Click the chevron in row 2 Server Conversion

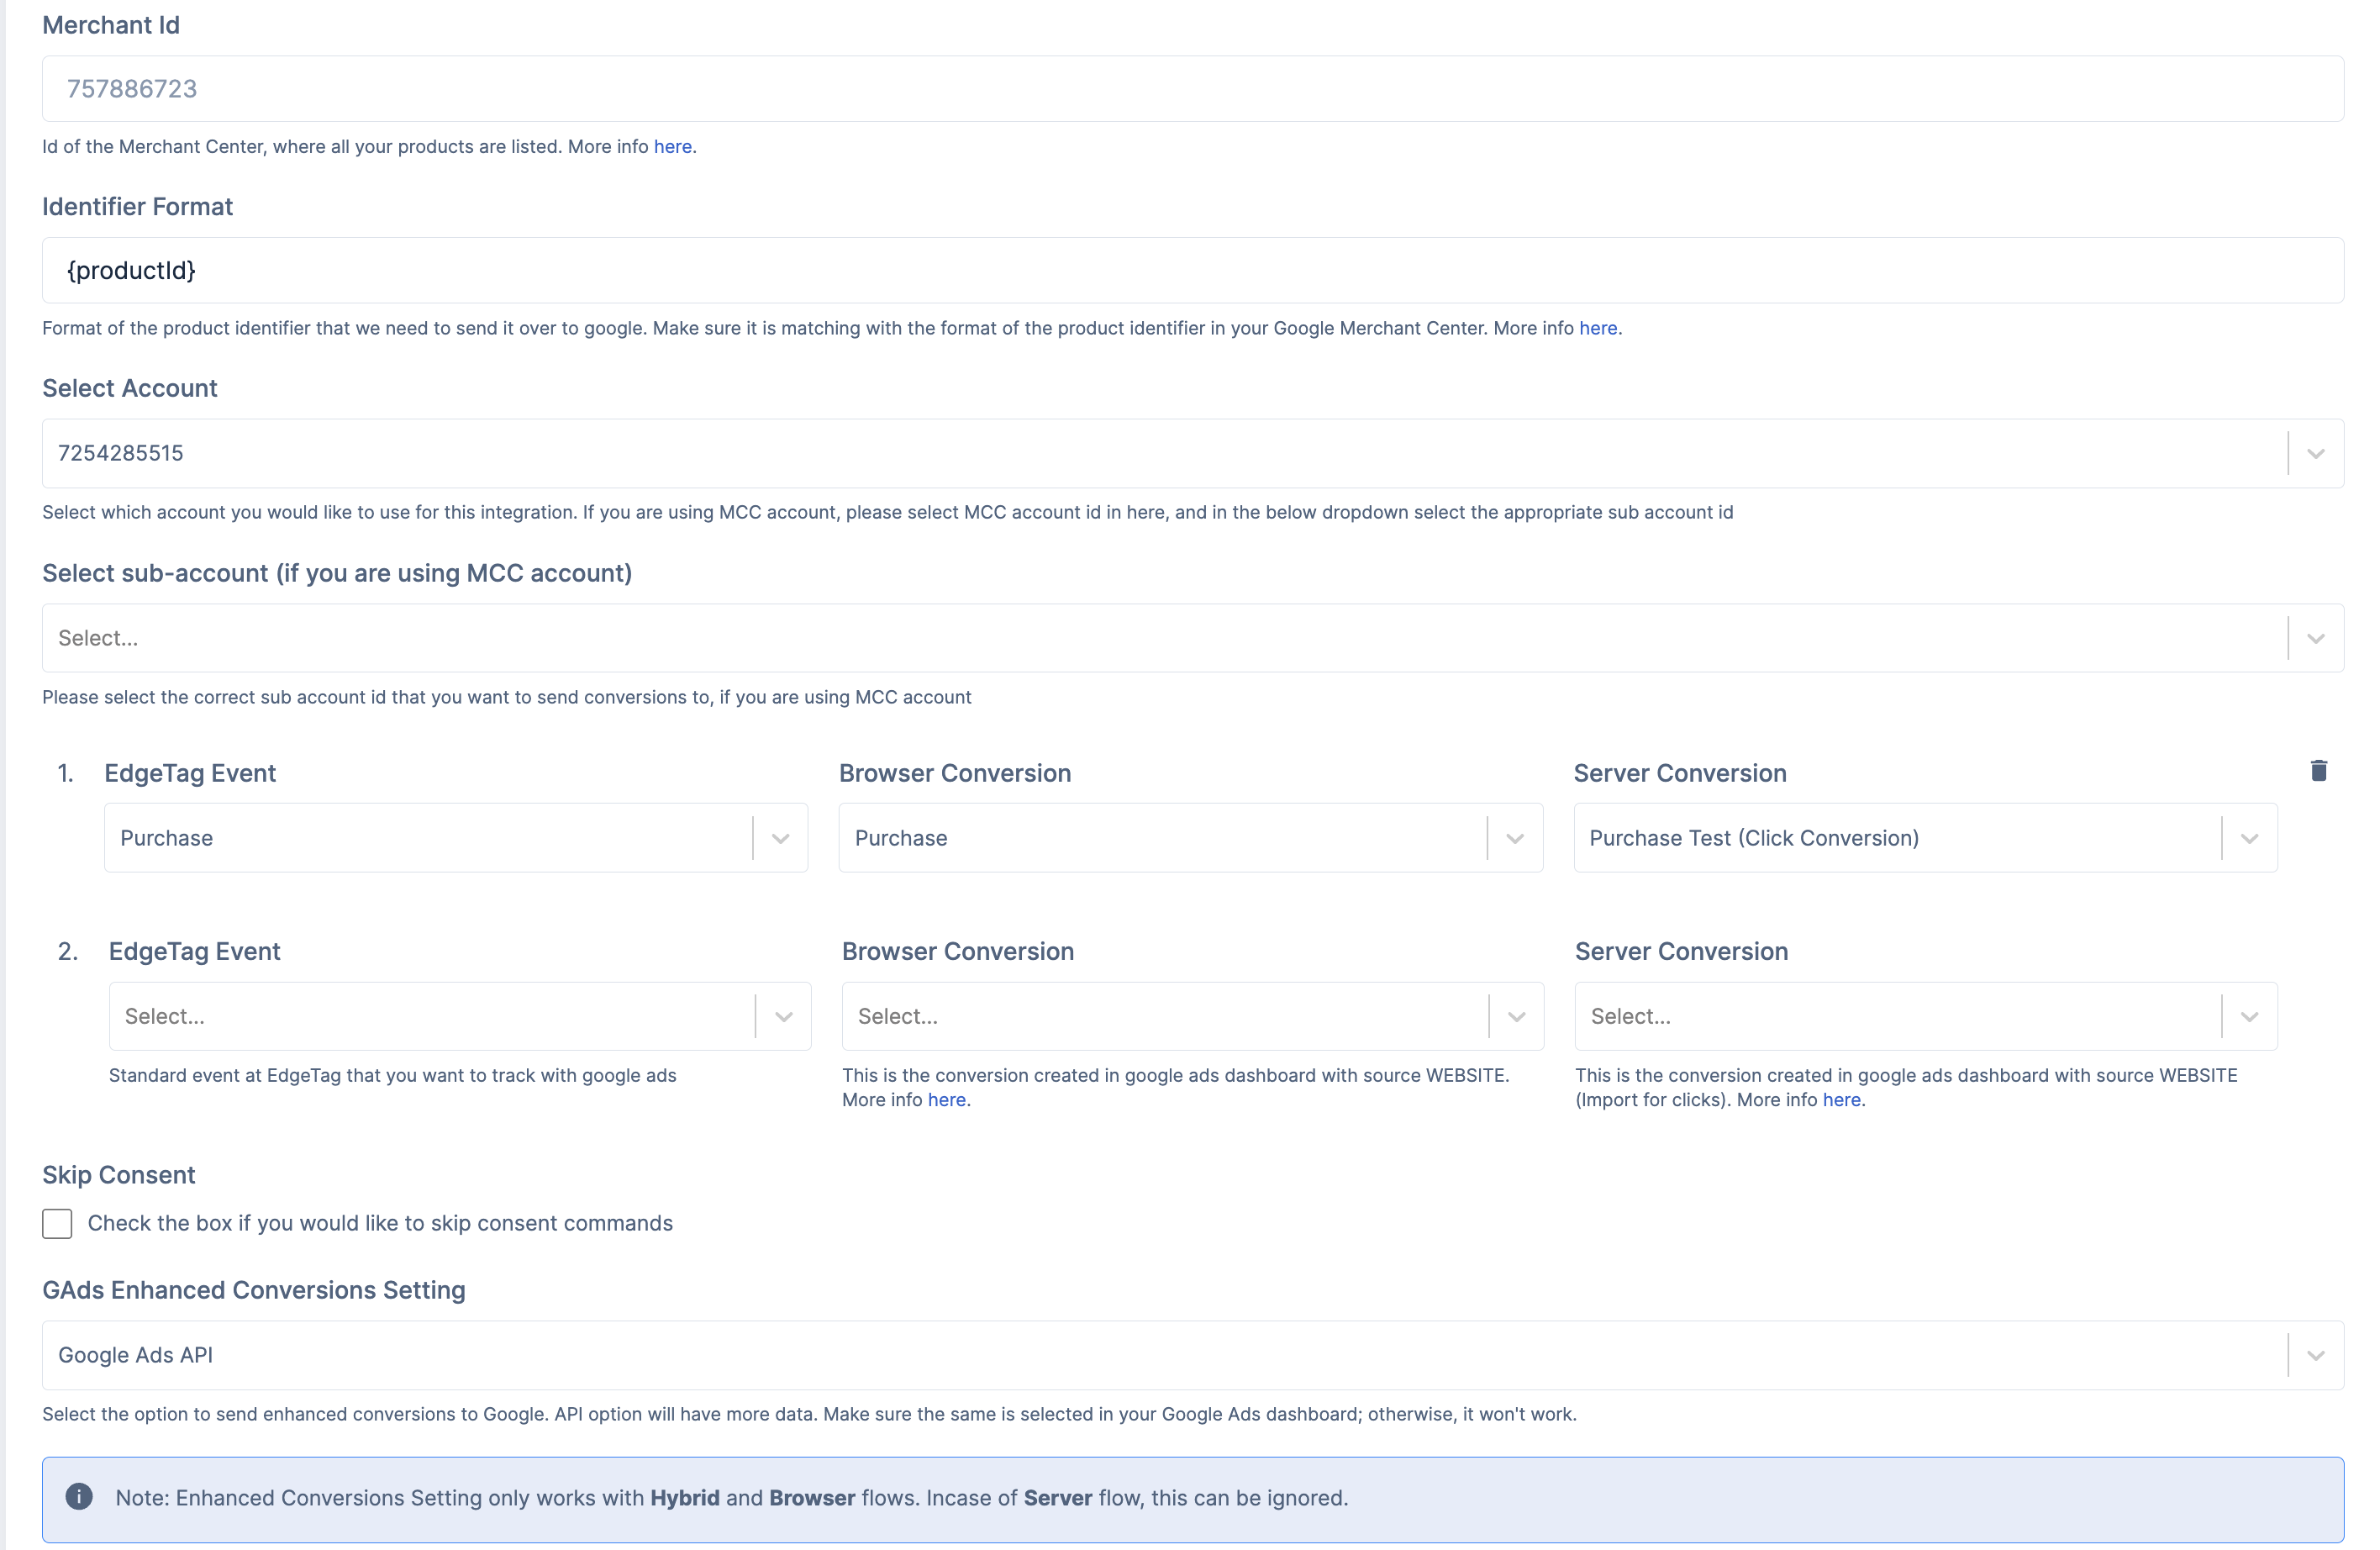pos(2249,1017)
